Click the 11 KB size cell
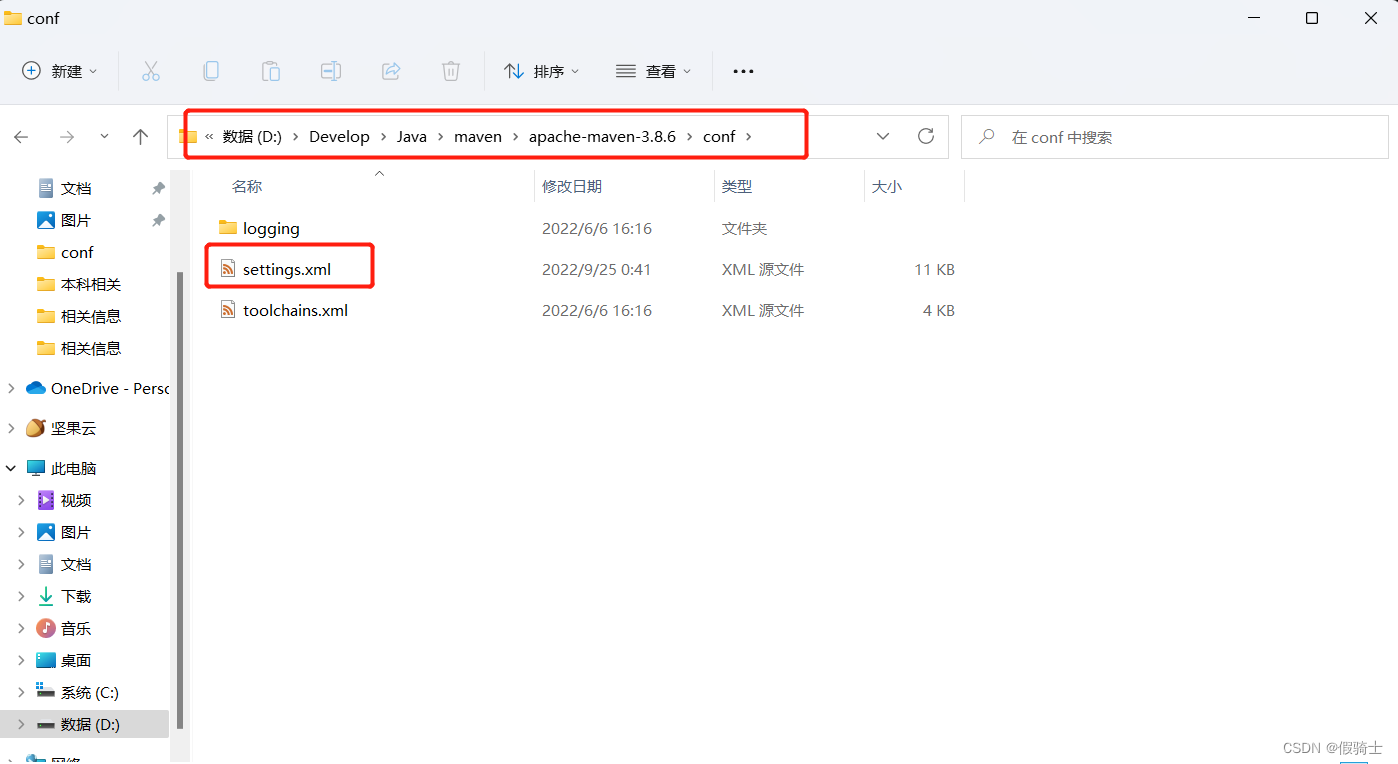The width and height of the screenshot is (1398, 764). tap(934, 269)
